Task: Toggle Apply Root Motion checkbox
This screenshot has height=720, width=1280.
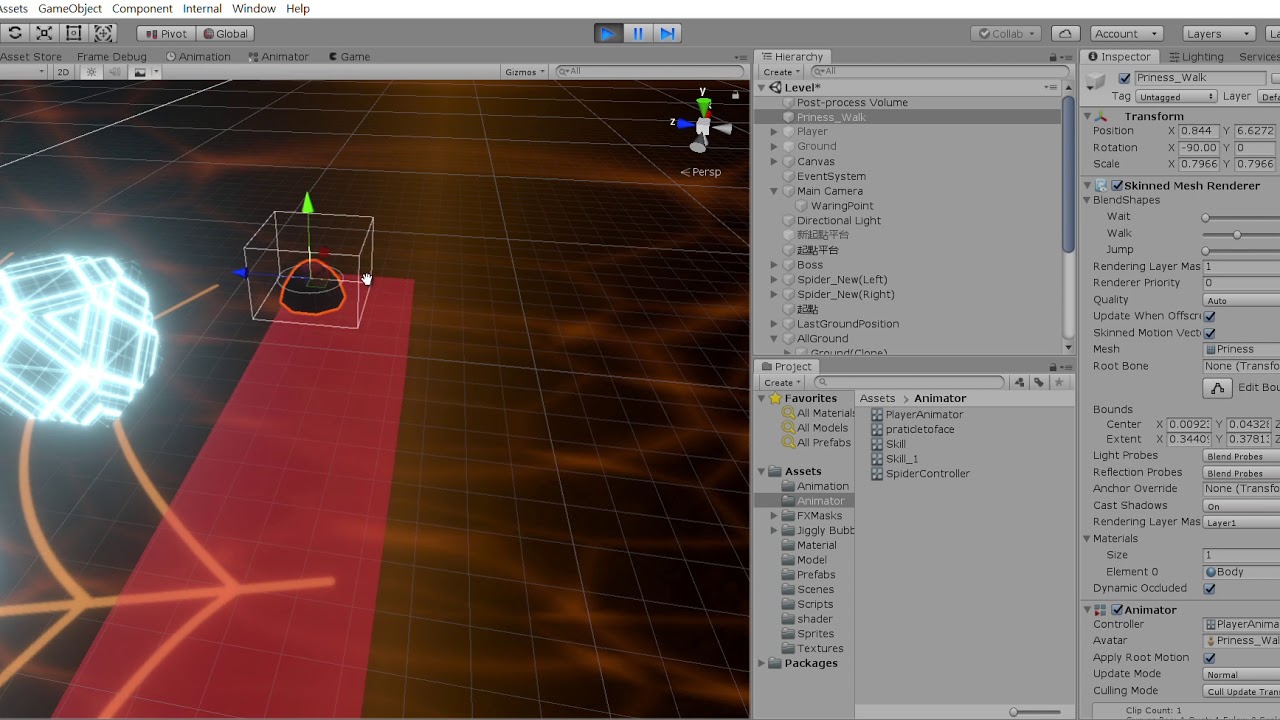Action: point(1209,658)
